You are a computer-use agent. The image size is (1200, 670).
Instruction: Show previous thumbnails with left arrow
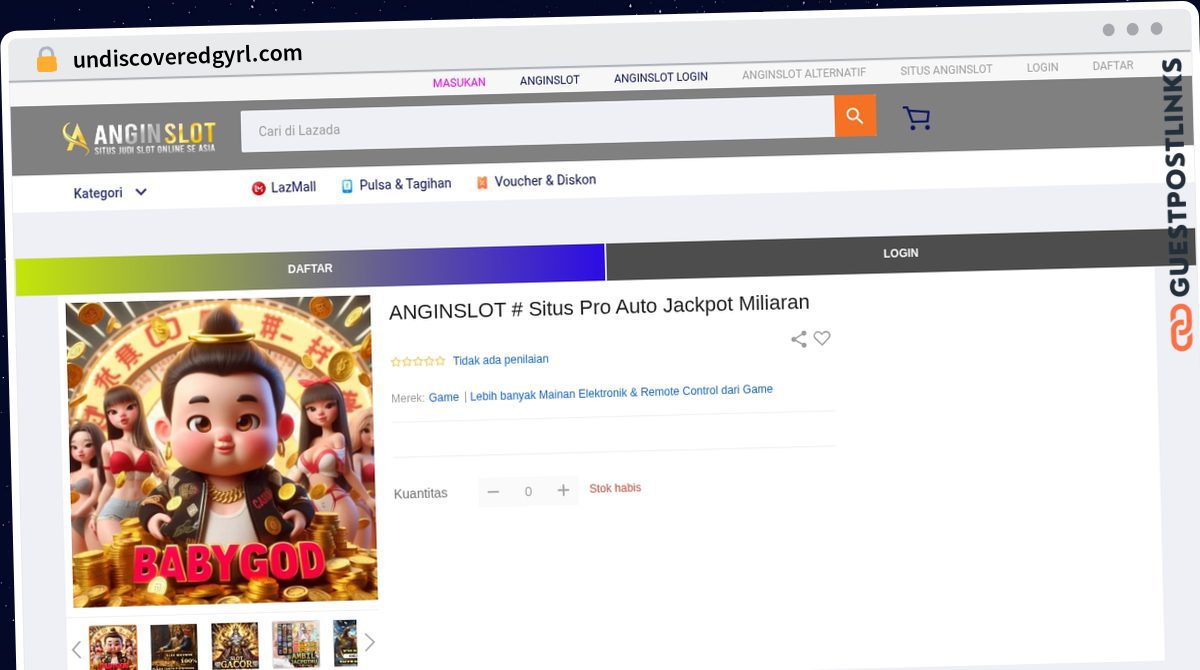(76, 649)
